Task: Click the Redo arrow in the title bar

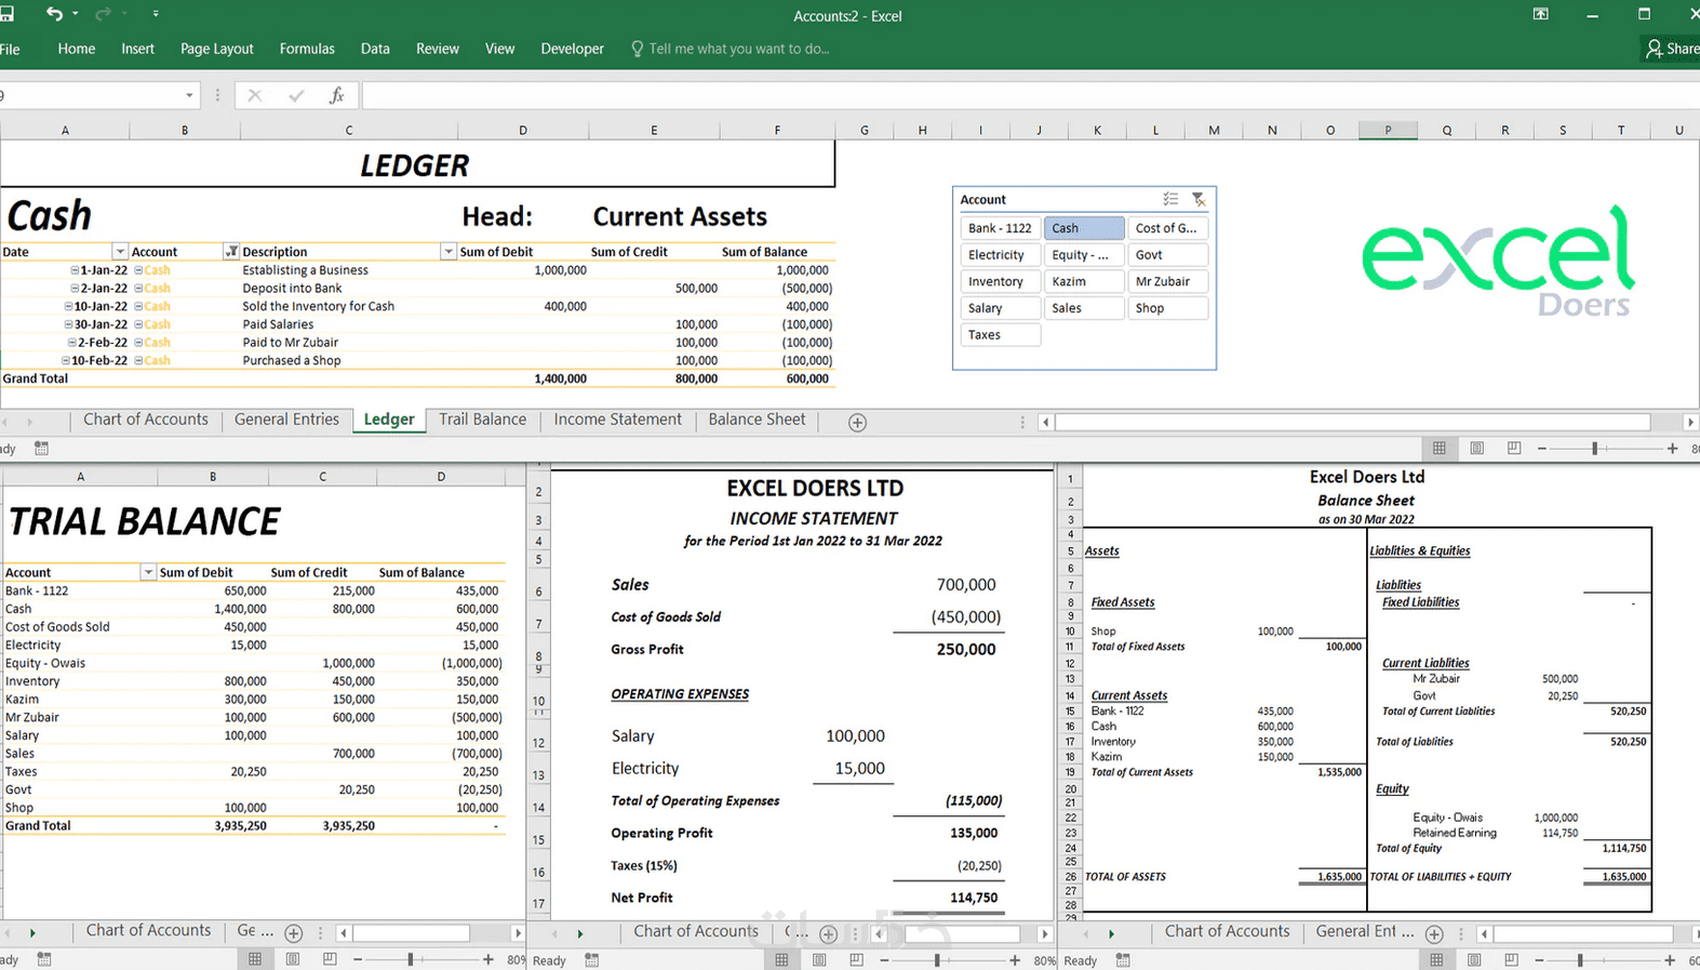Action: click(102, 14)
